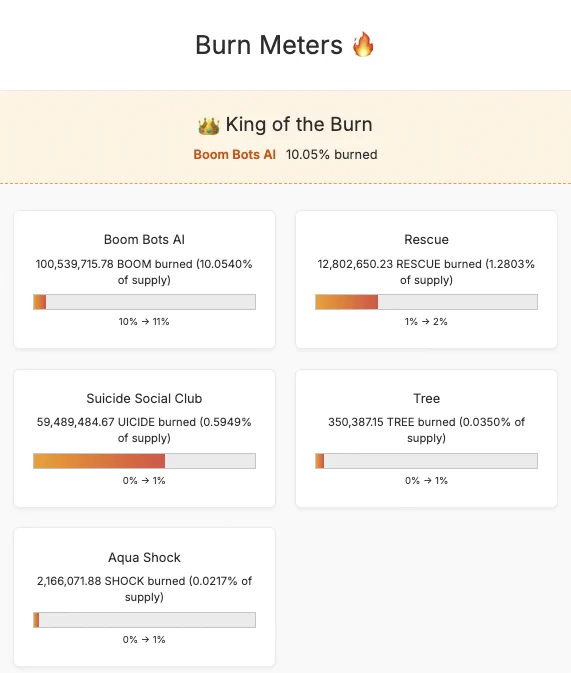Viewport: 571px width, 673px height.
Task: Click the 1% → 2% range label
Action: click(426, 321)
